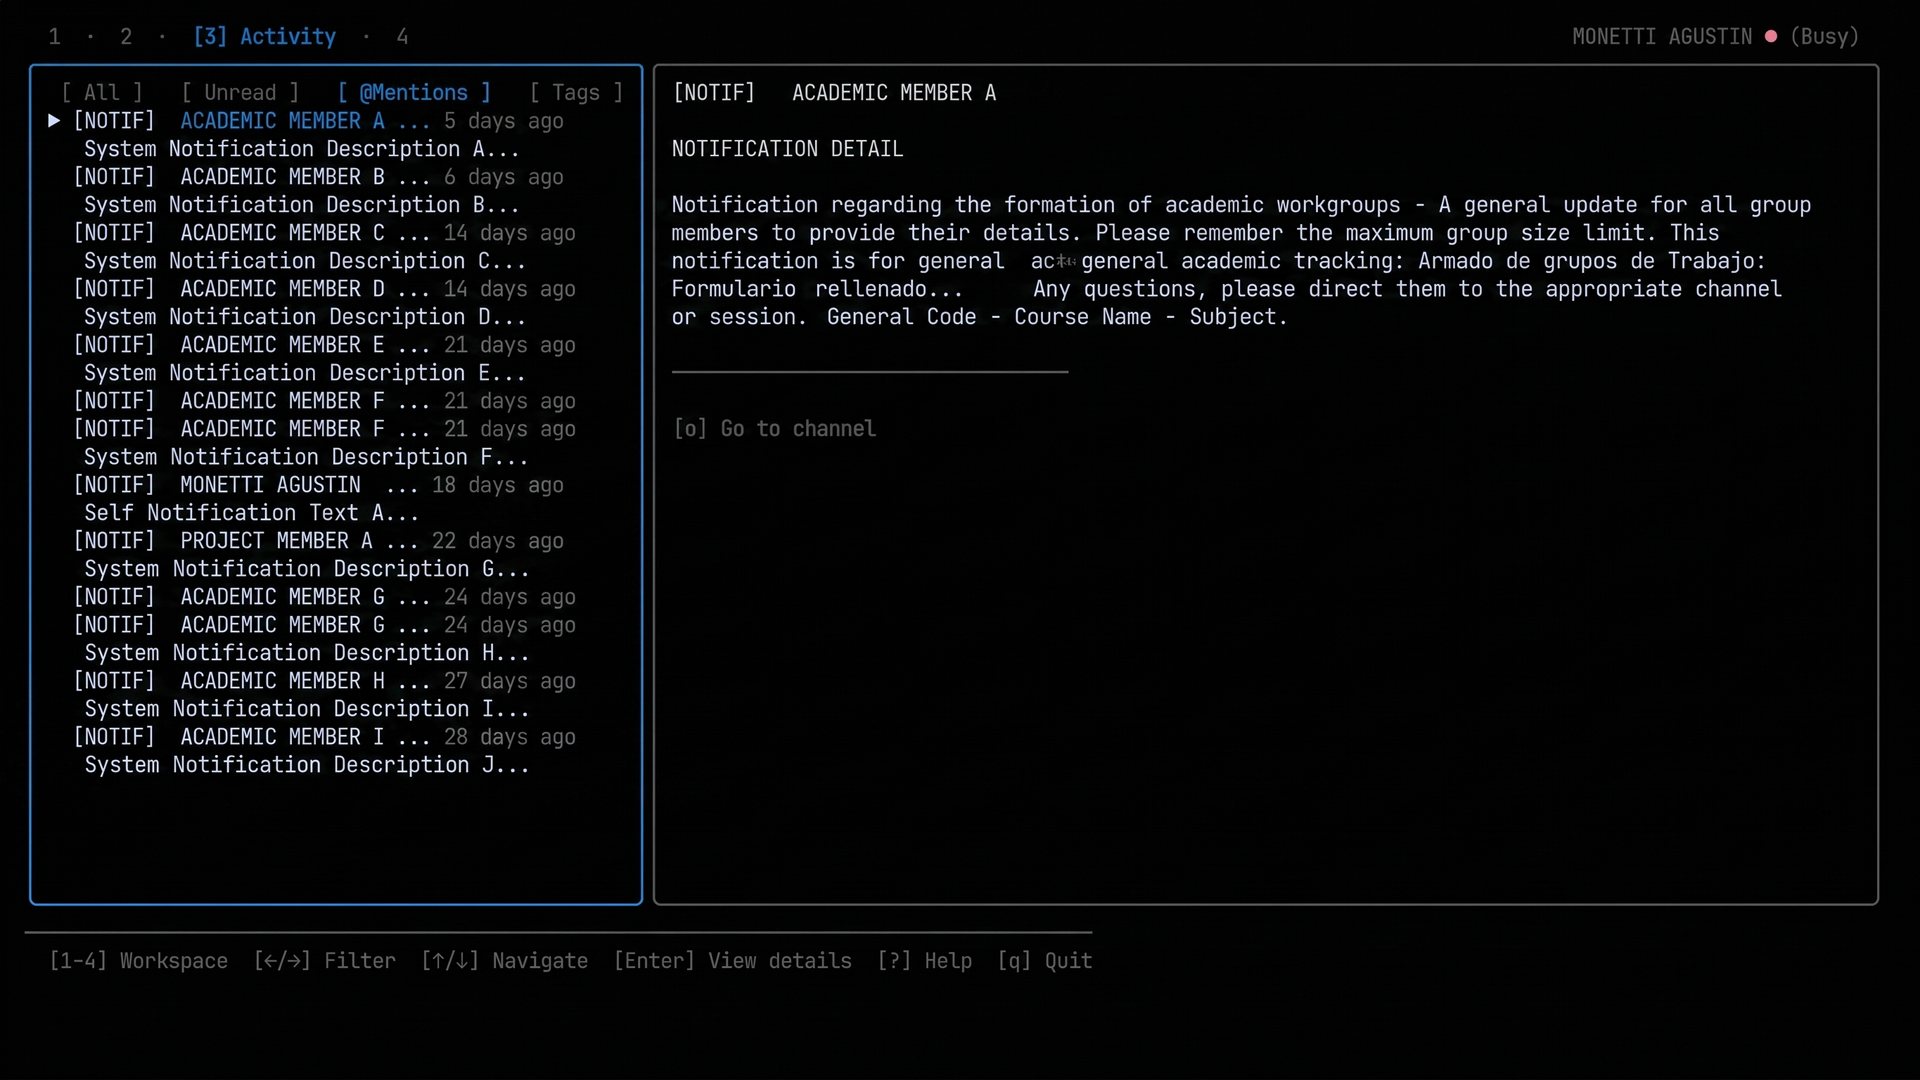Switch to workspace 1
The image size is (1920, 1080).
tap(55, 37)
